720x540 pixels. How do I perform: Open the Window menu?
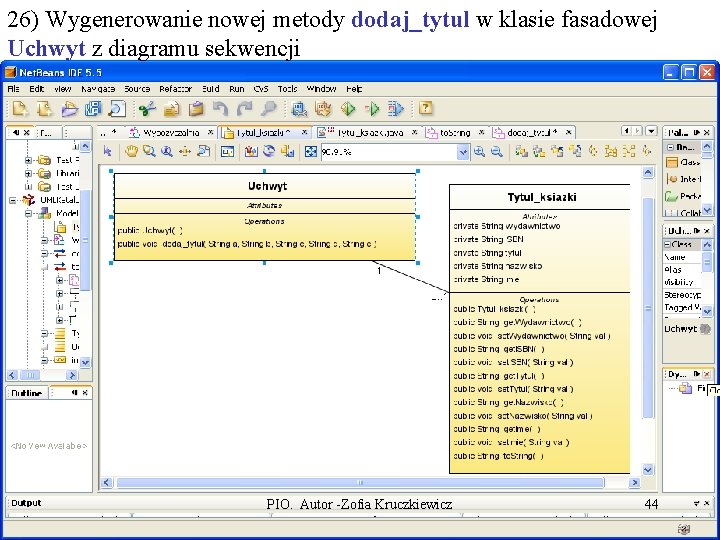321,89
